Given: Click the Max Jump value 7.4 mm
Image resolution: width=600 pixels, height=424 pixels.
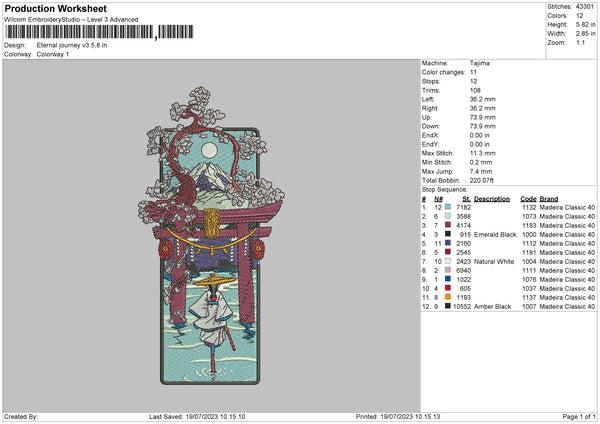Looking at the screenshot, I should [x=481, y=171].
